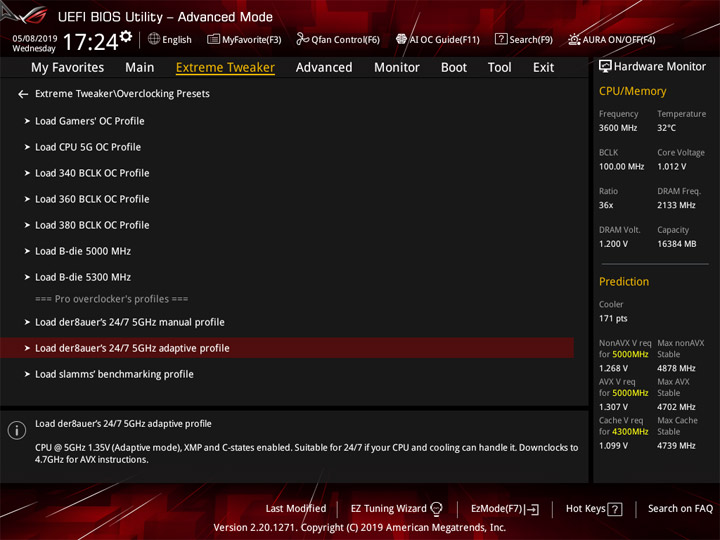Screen dimensions: 720x540
Task: Expand arrow for der8auer's manual profile
Action: point(27,322)
